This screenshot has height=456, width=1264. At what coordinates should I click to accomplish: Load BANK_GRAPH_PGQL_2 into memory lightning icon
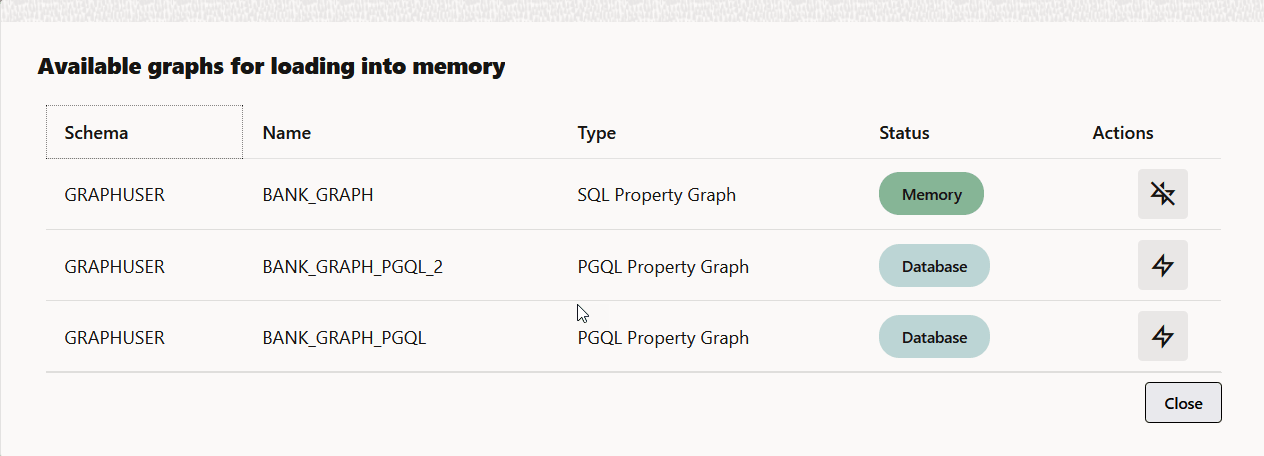click(1162, 265)
